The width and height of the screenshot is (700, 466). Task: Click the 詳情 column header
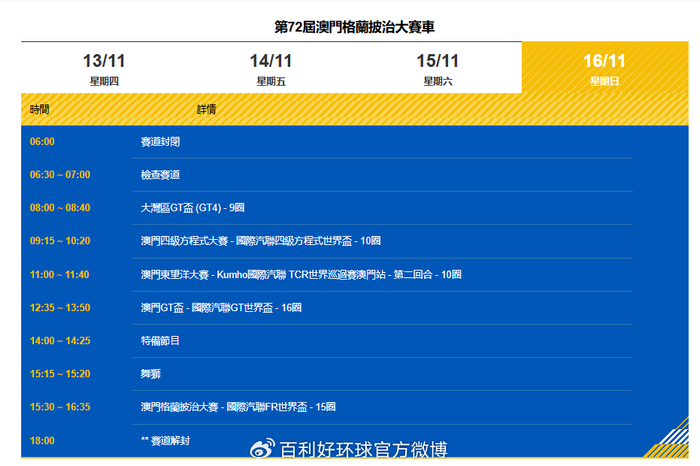(x=207, y=109)
